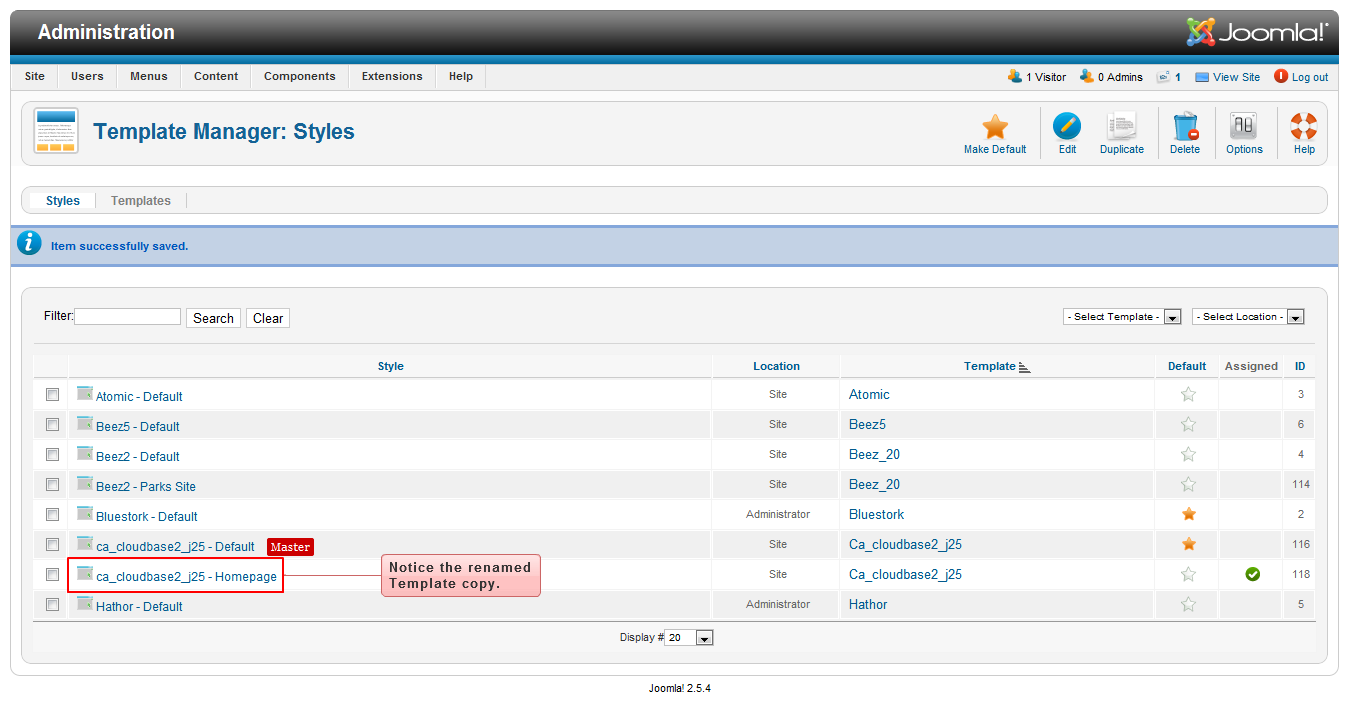Check the ca_cloudbase2_j25 - Default row checkbox
Viewport: 1349px width, 707px height.
[52, 544]
